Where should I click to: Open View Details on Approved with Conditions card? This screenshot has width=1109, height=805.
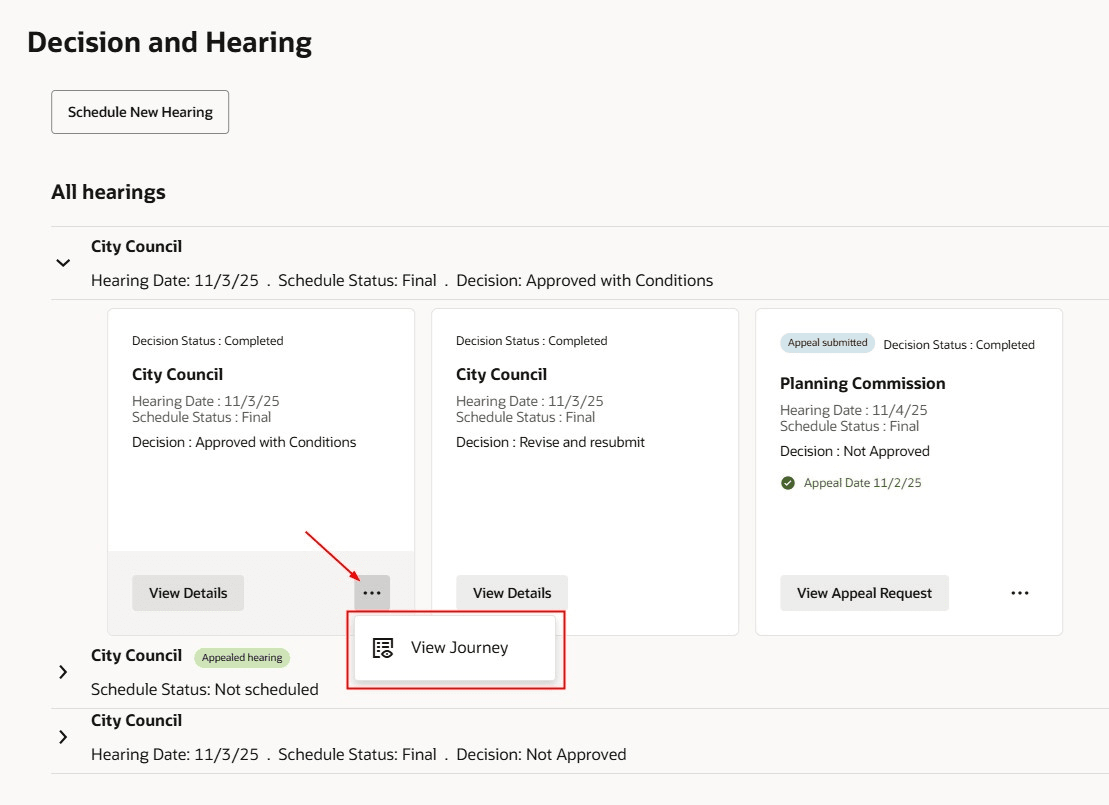[x=187, y=592]
